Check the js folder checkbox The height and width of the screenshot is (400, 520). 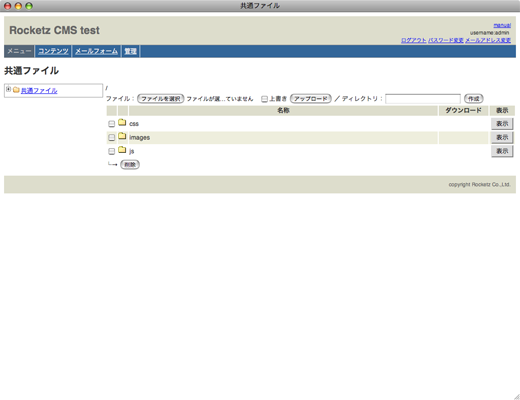(112, 151)
